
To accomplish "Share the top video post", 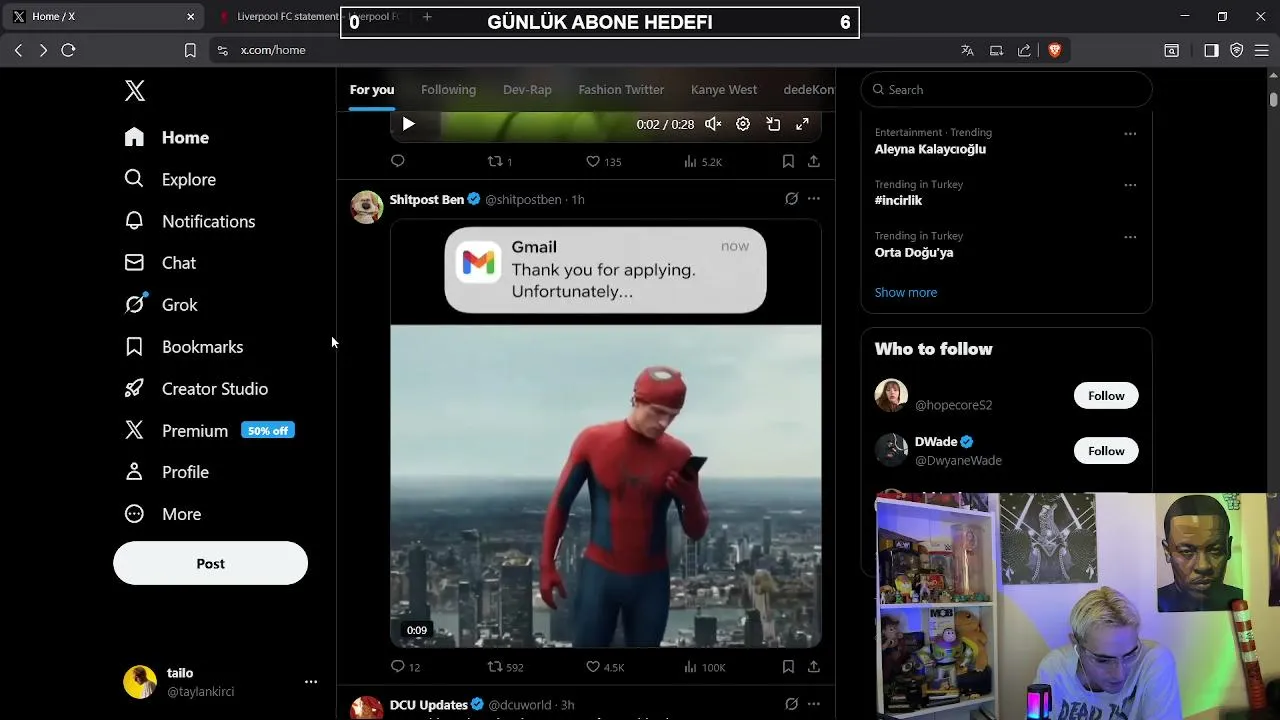I will [x=814, y=161].
